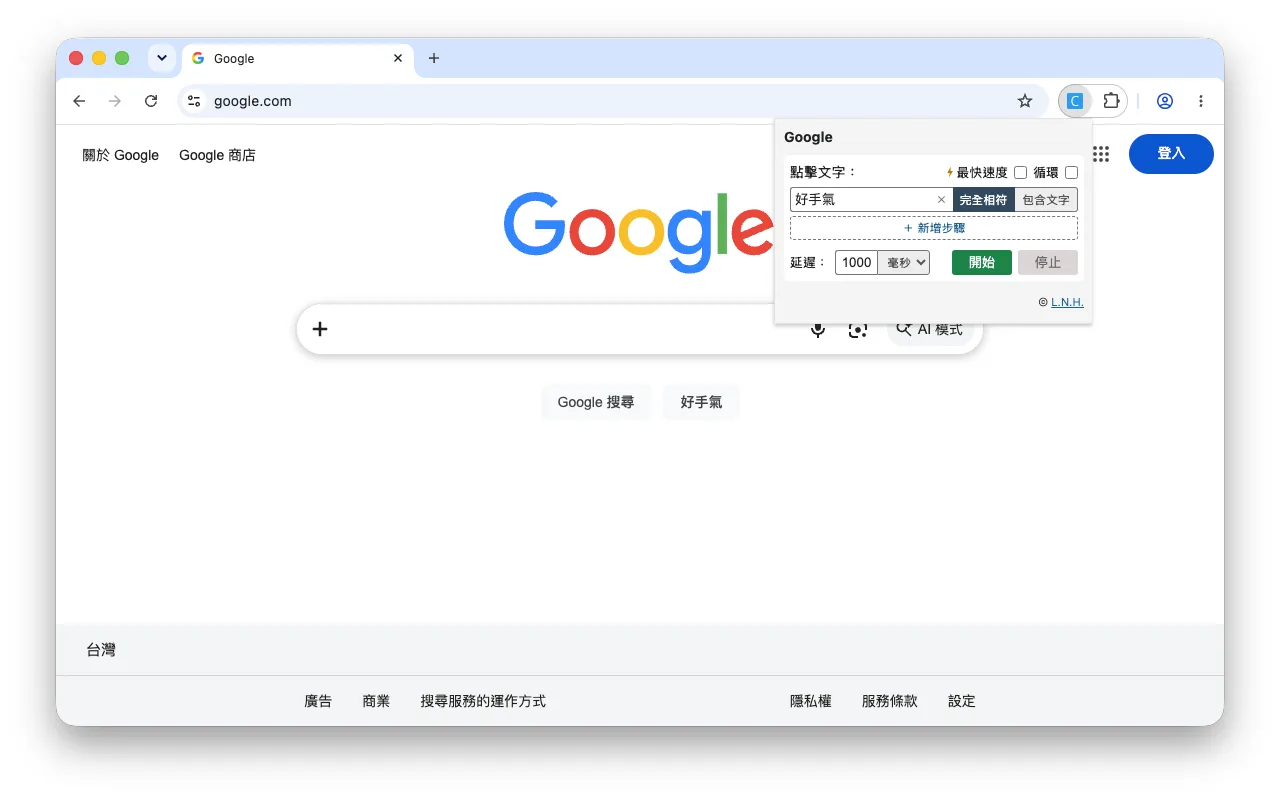Click the bold Google title in extension popup
The width and height of the screenshot is (1280, 800).
coord(808,137)
